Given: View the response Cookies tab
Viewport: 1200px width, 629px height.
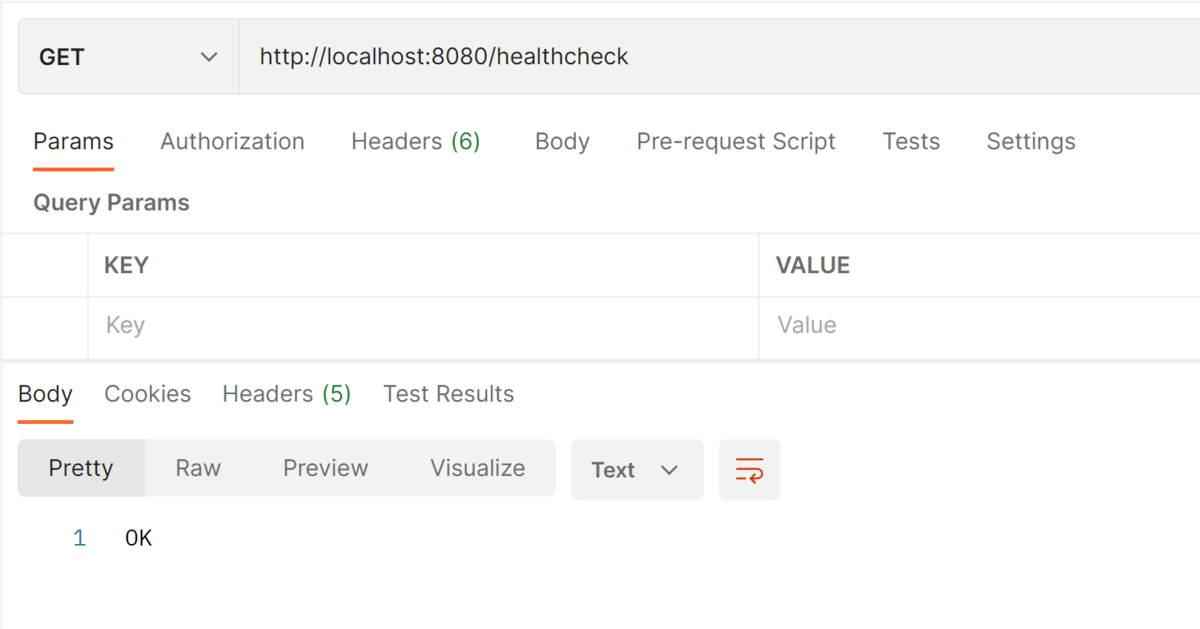Looking at the screenshot, I should point(147,393).
